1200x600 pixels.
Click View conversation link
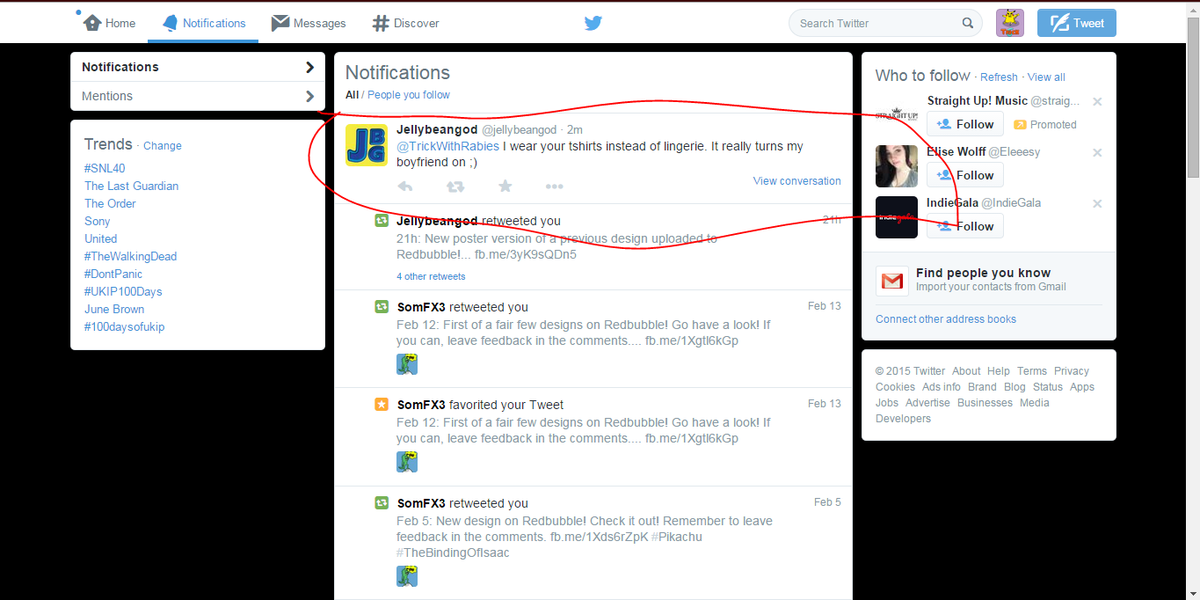pos(797,181)
